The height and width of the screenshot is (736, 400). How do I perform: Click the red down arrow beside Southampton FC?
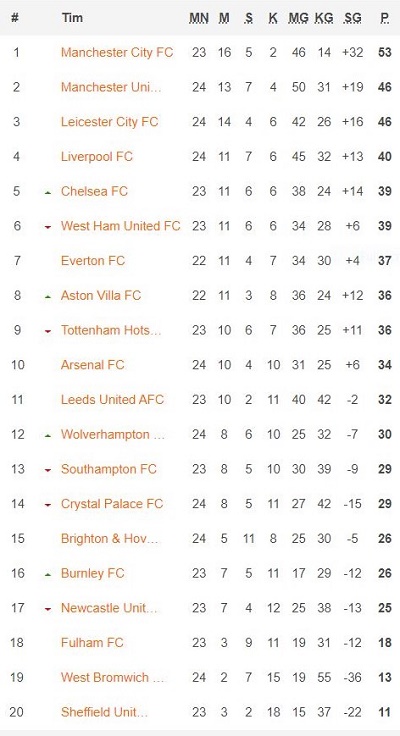coord(47,470)
